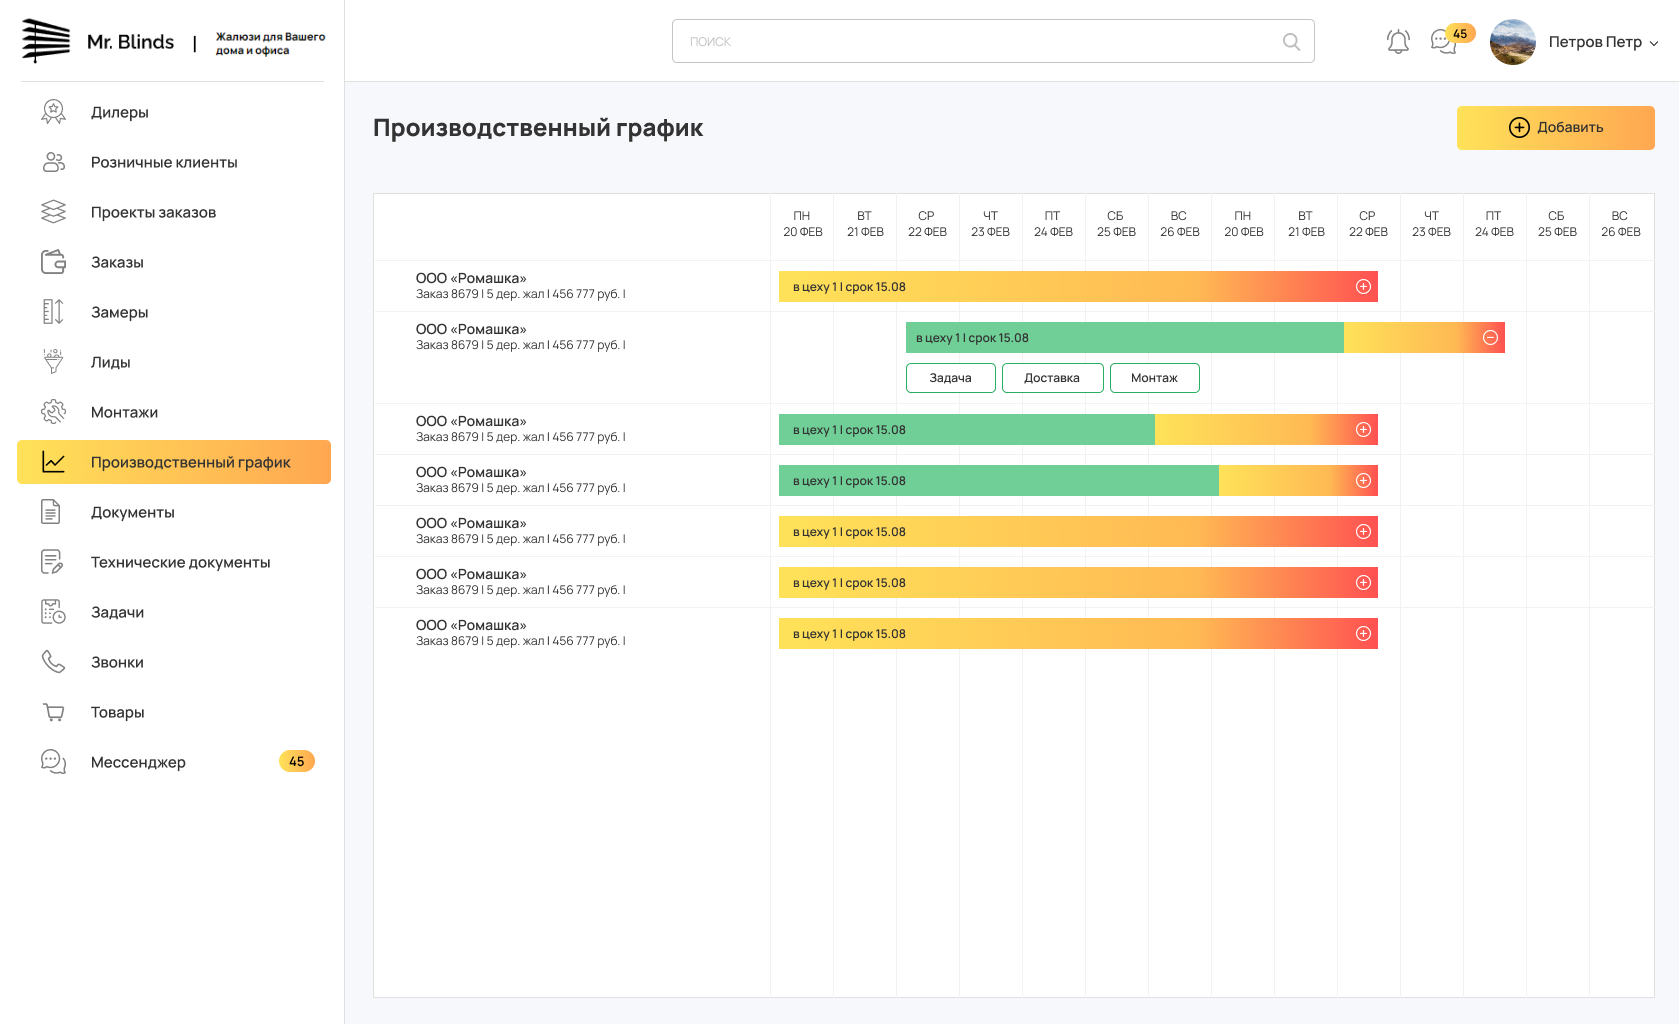Open the Дилеры sidebar icon

[x=54, y=112]
